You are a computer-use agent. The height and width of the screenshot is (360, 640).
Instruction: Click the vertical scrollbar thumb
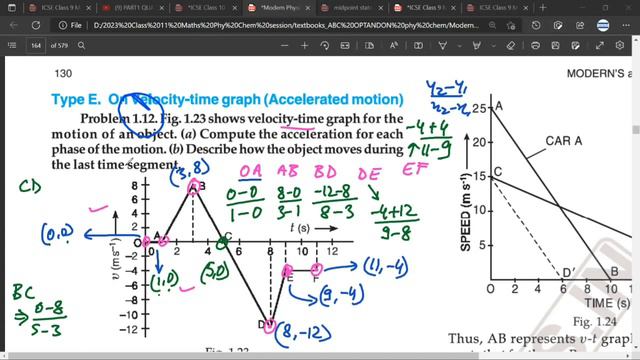636,129
